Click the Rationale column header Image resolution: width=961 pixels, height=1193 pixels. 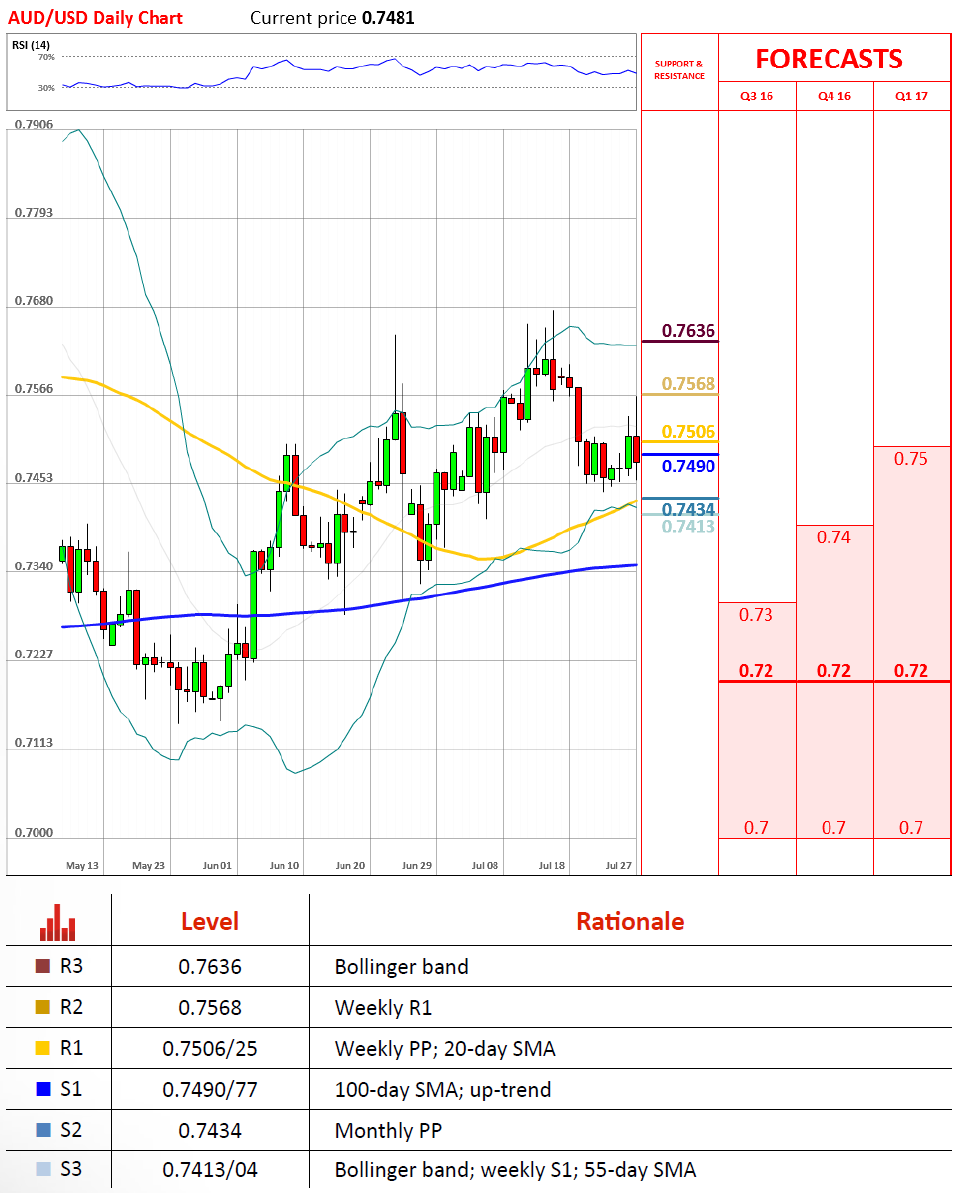(630, 921)
